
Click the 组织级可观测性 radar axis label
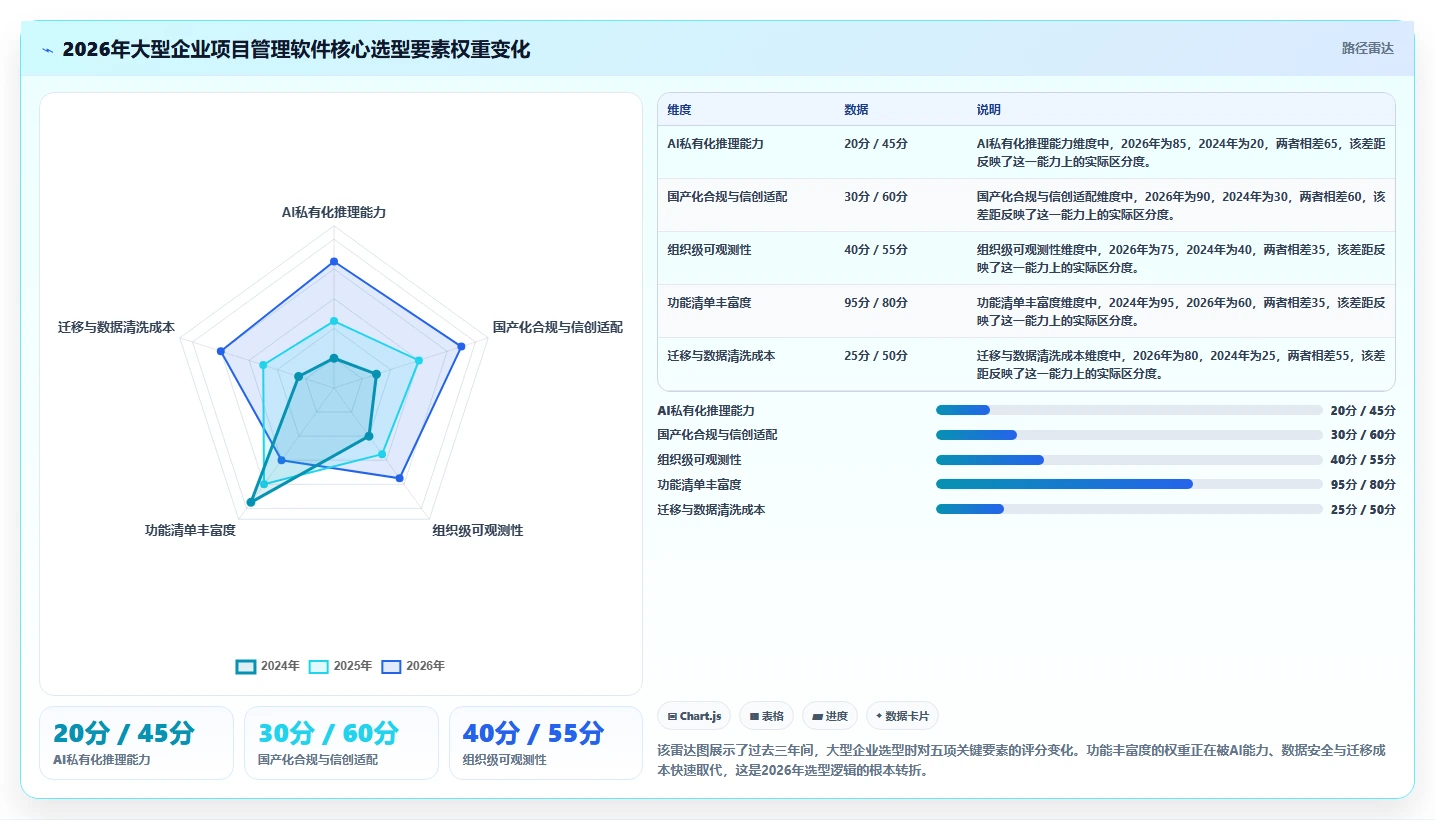pyautogui.click(x=478, y=530)
